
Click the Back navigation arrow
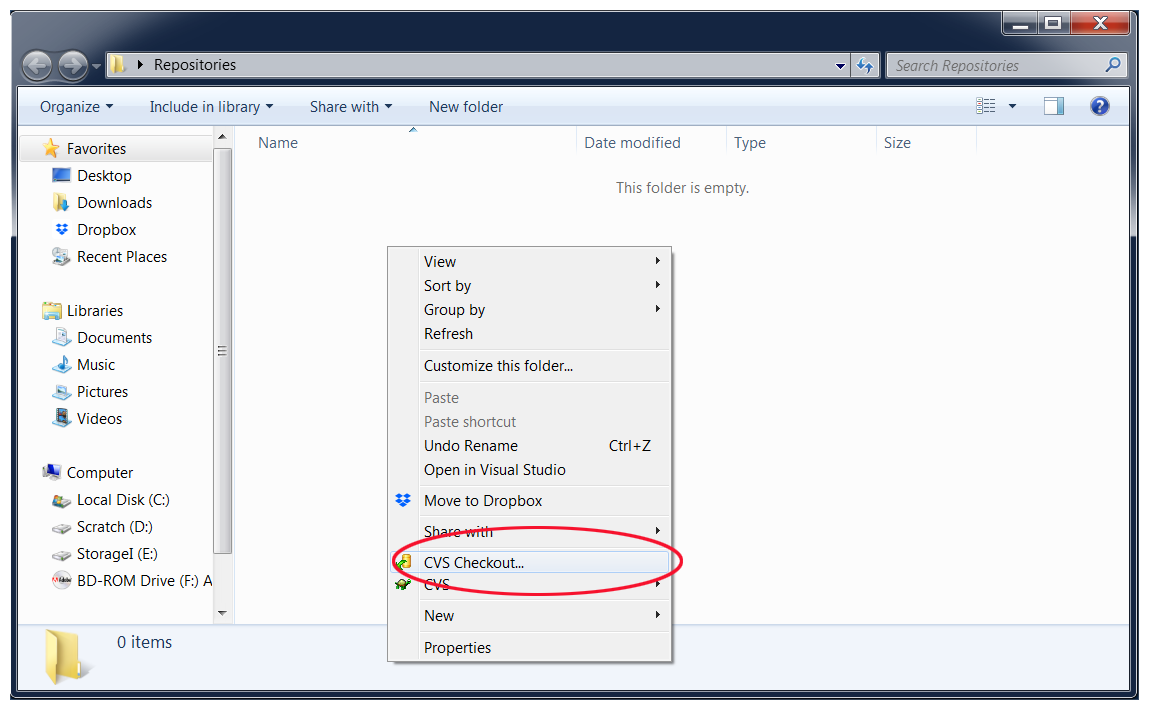tap(38, 66)
